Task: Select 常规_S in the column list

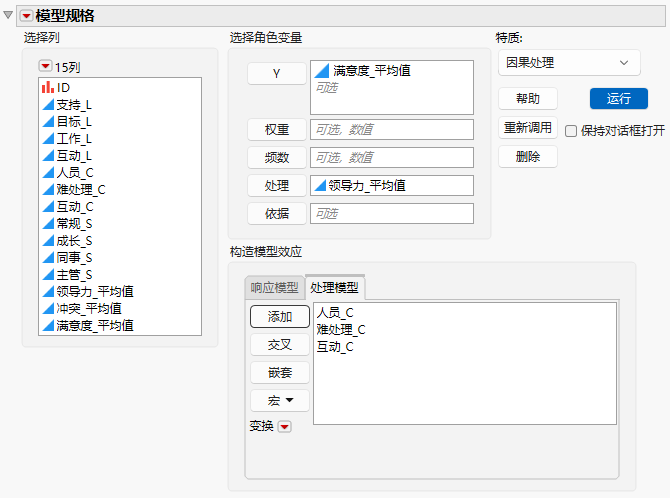Action: click(74, 224)
